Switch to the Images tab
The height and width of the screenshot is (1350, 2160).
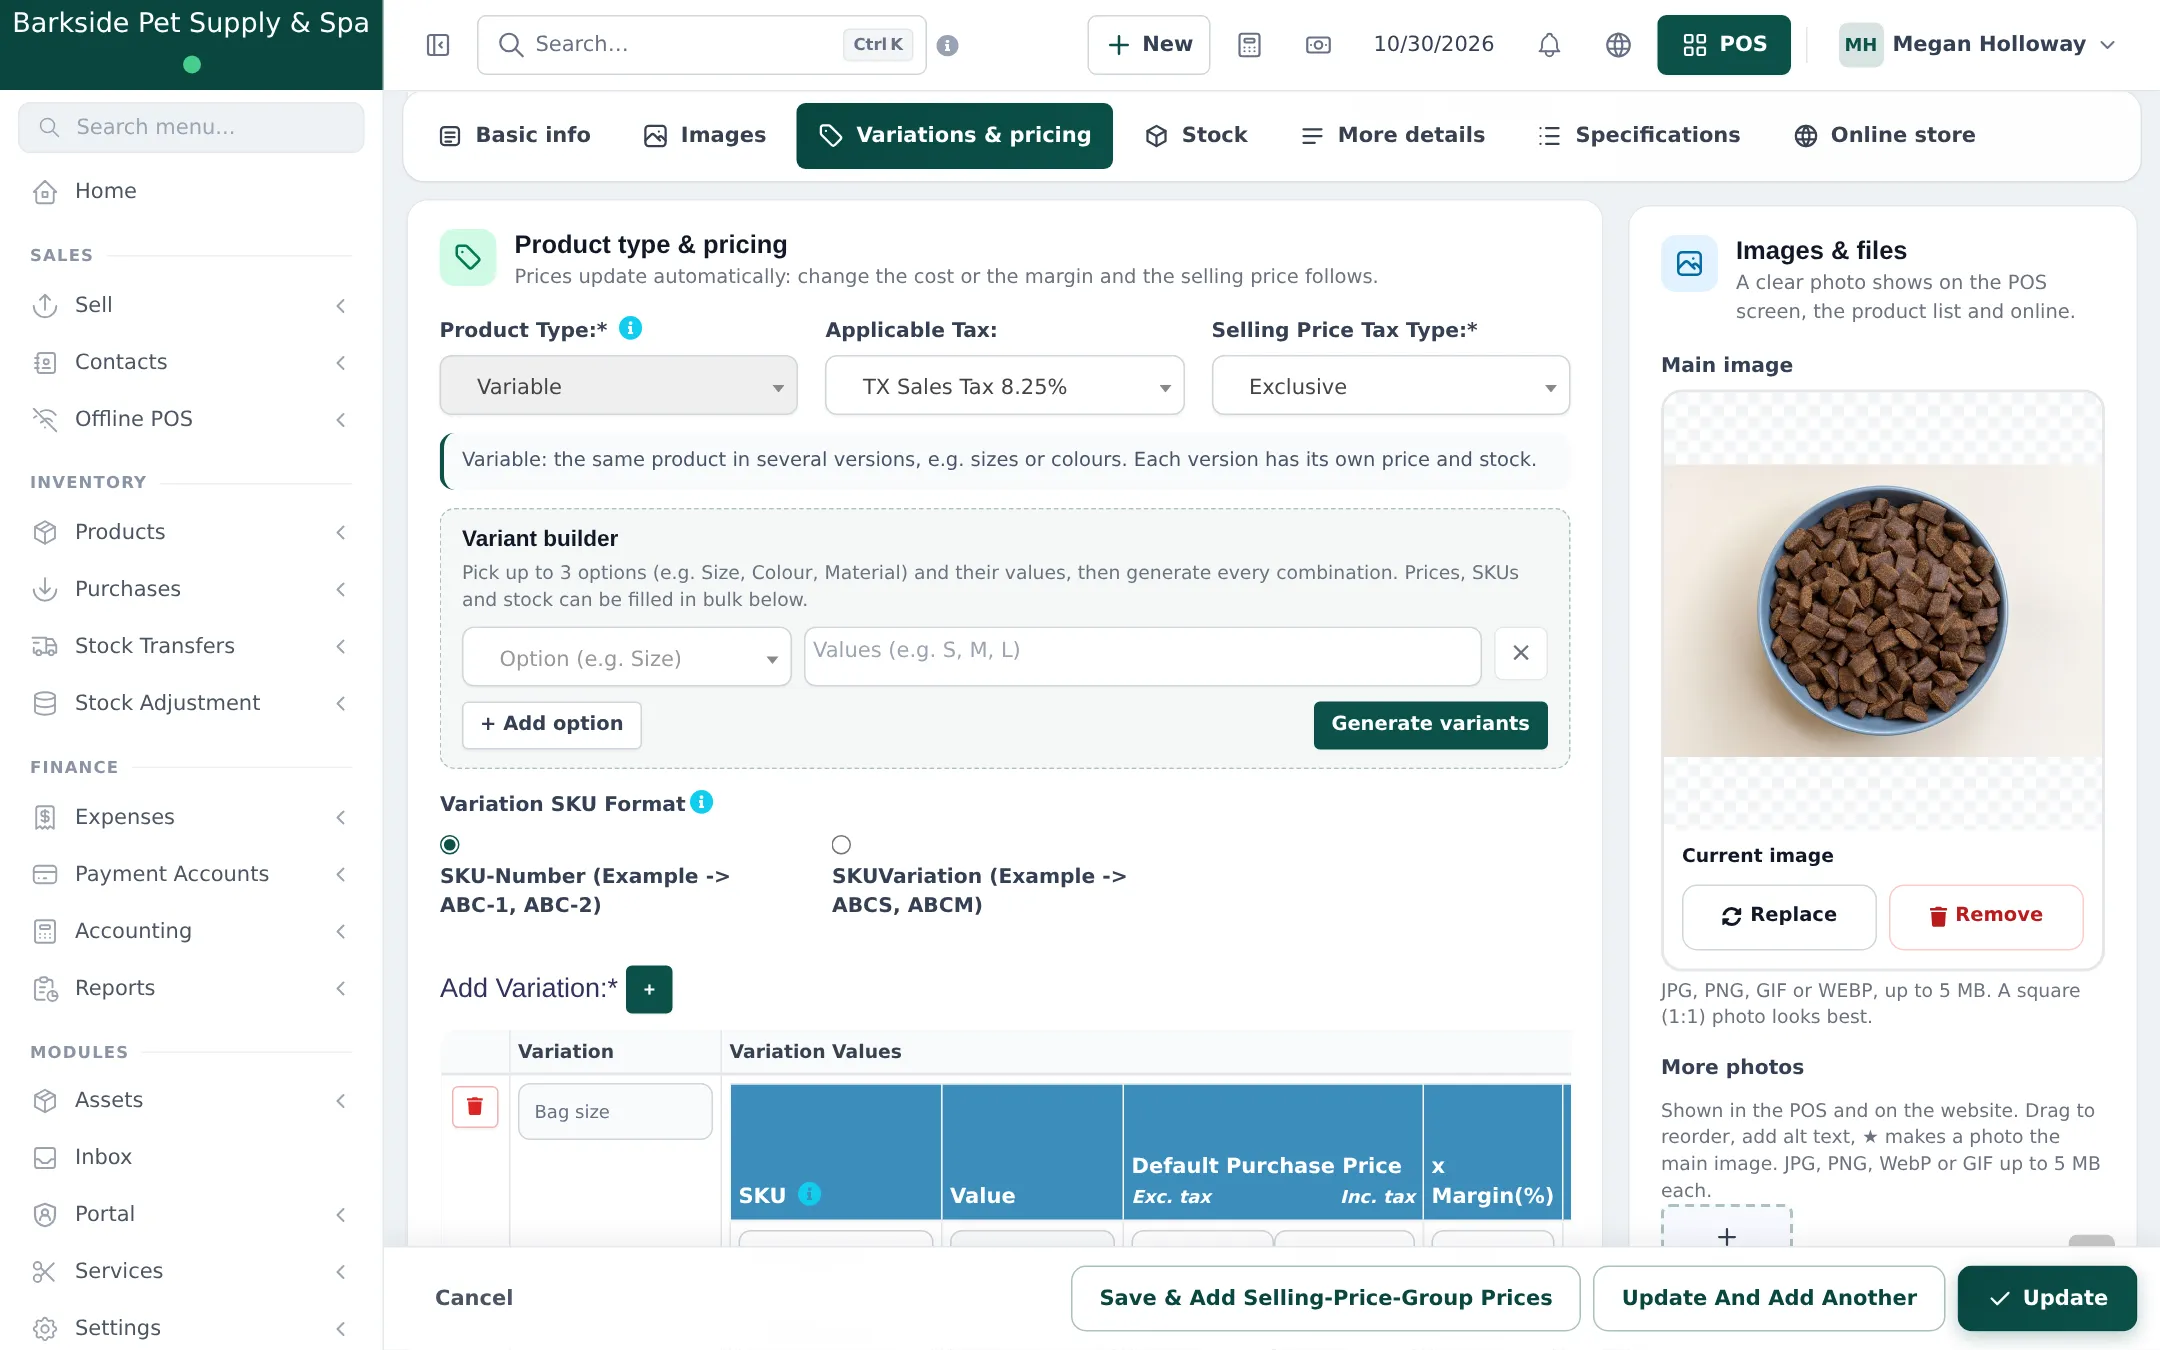[x=705, y=135]
